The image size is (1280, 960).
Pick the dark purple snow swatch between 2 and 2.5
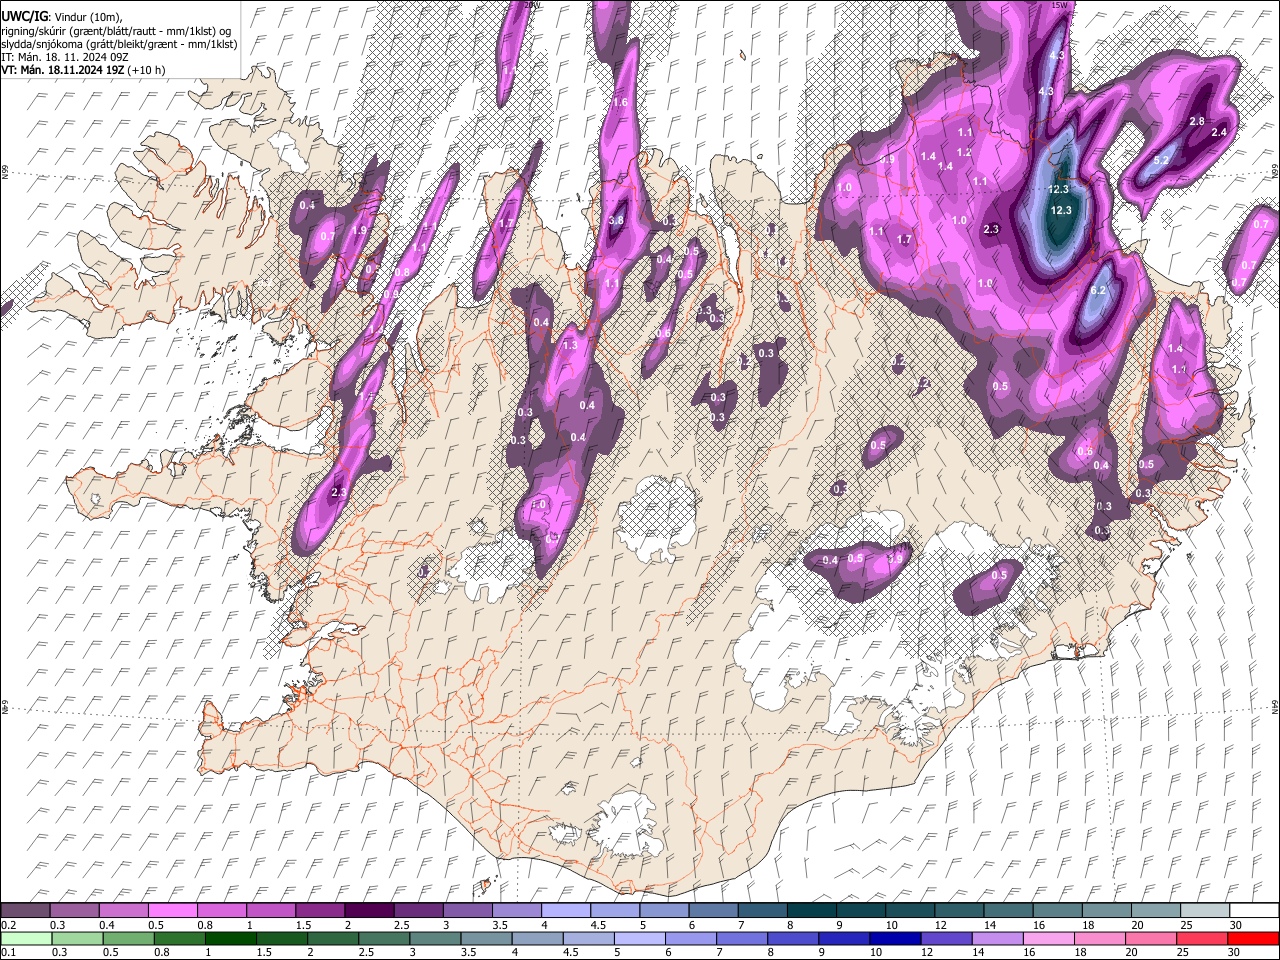368,911
